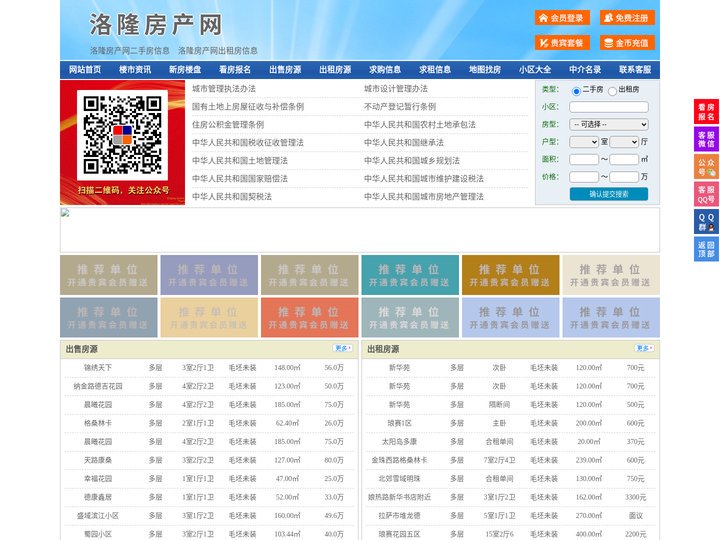Open the 太阳岛多康 rental listing
Image resolution: width=720 pixels, height=540 pixels.
click(399, 442)
